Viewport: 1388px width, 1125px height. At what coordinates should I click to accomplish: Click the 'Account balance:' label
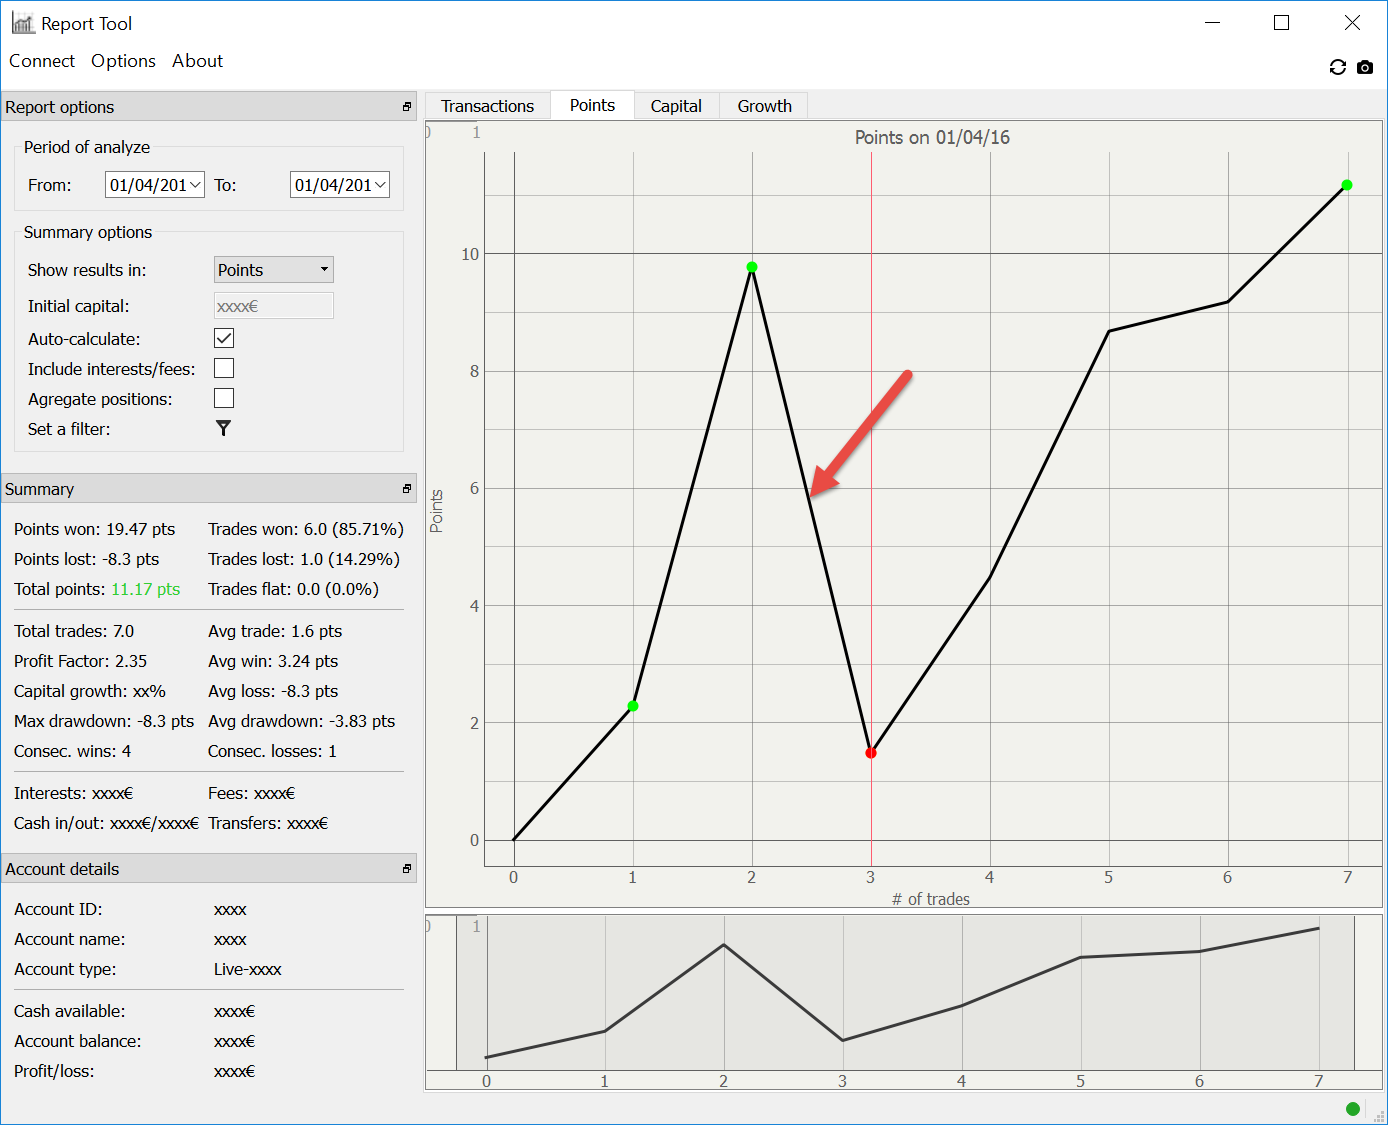78,1041
